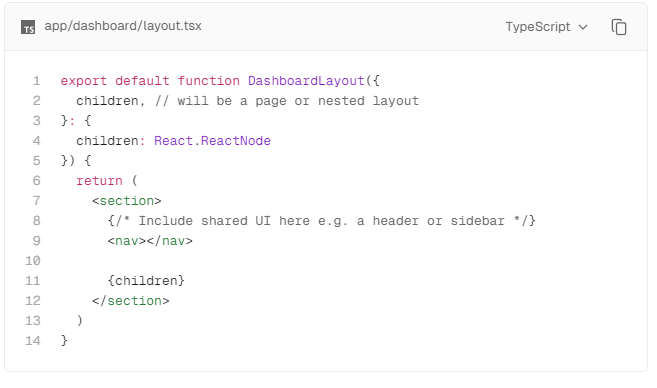Click the closing </section> tag on line 12
This screenshot has height=388, width=657.
pyautogui.click(x=131, y=300)
